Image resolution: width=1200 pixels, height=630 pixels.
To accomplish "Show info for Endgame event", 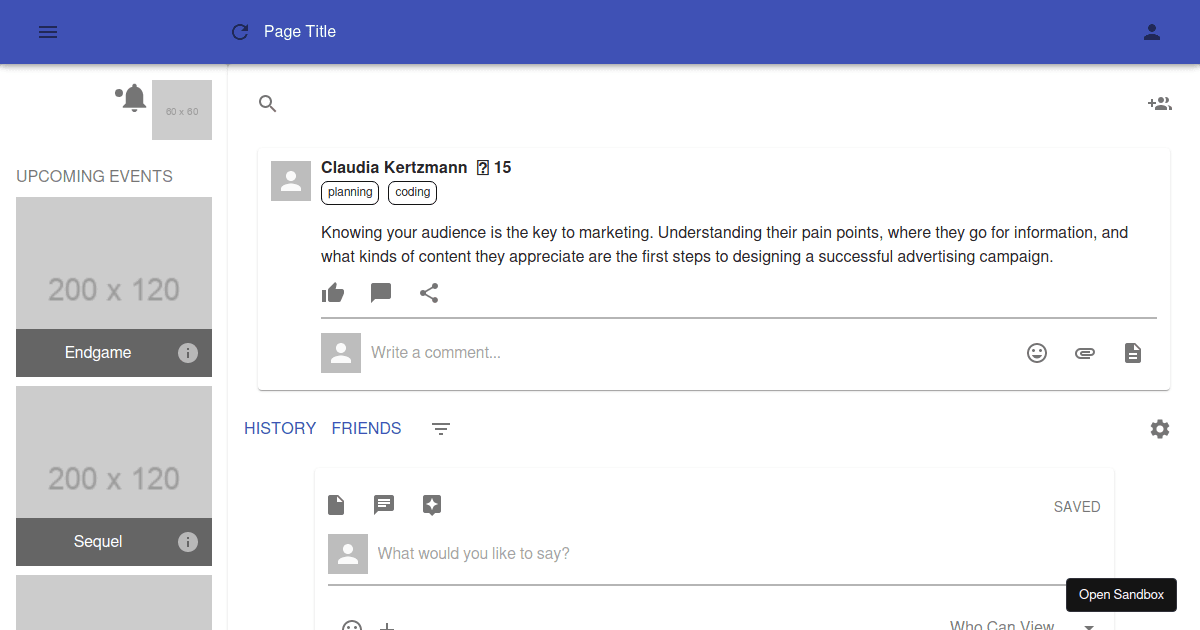I will coord(188,353).
